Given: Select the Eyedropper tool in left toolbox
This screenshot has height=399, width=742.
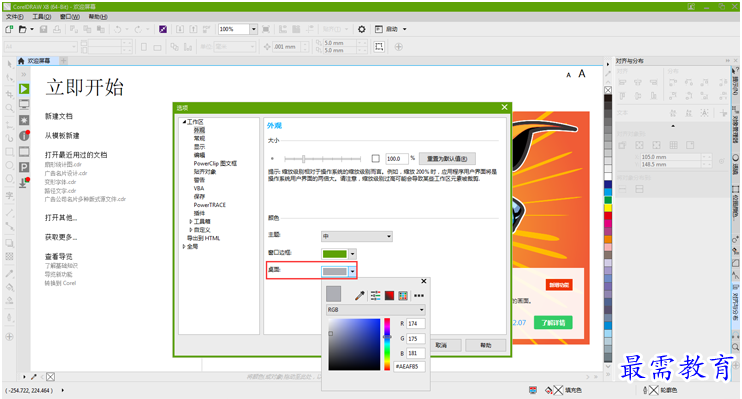Looking at the screenshot, I should (9, 274).
